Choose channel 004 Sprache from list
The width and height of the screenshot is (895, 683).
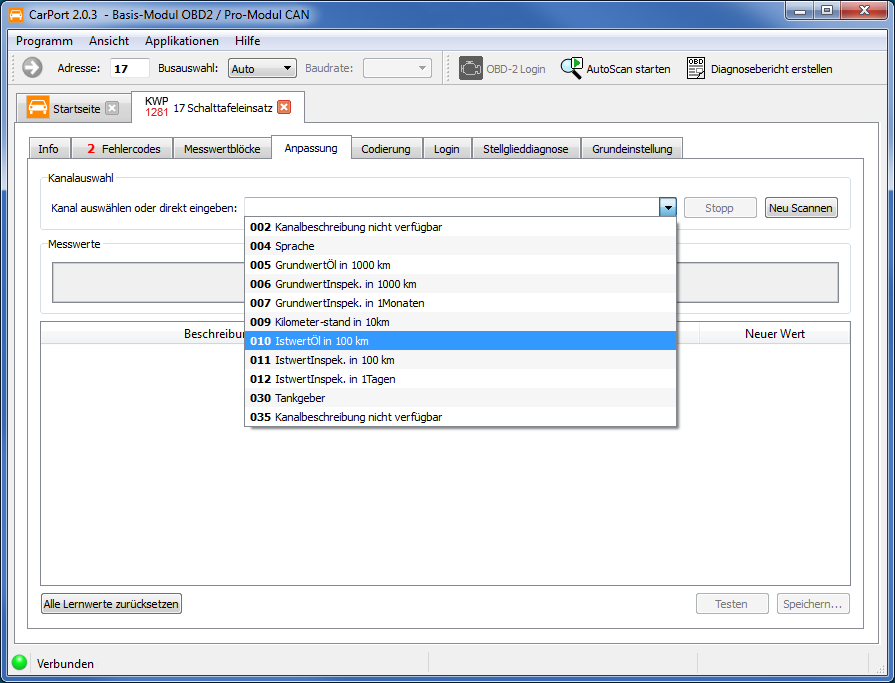460,246
